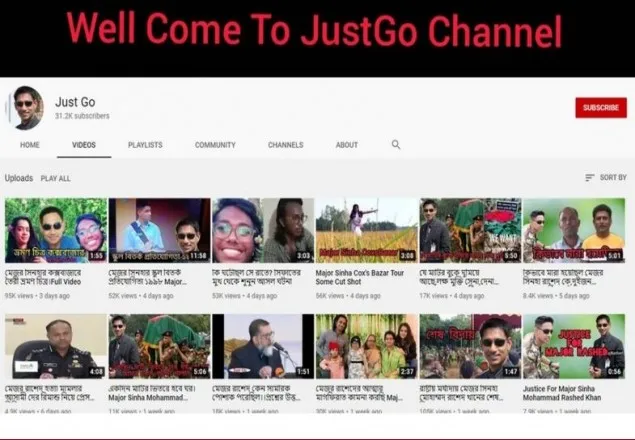View the About tab

coord(347,145)
